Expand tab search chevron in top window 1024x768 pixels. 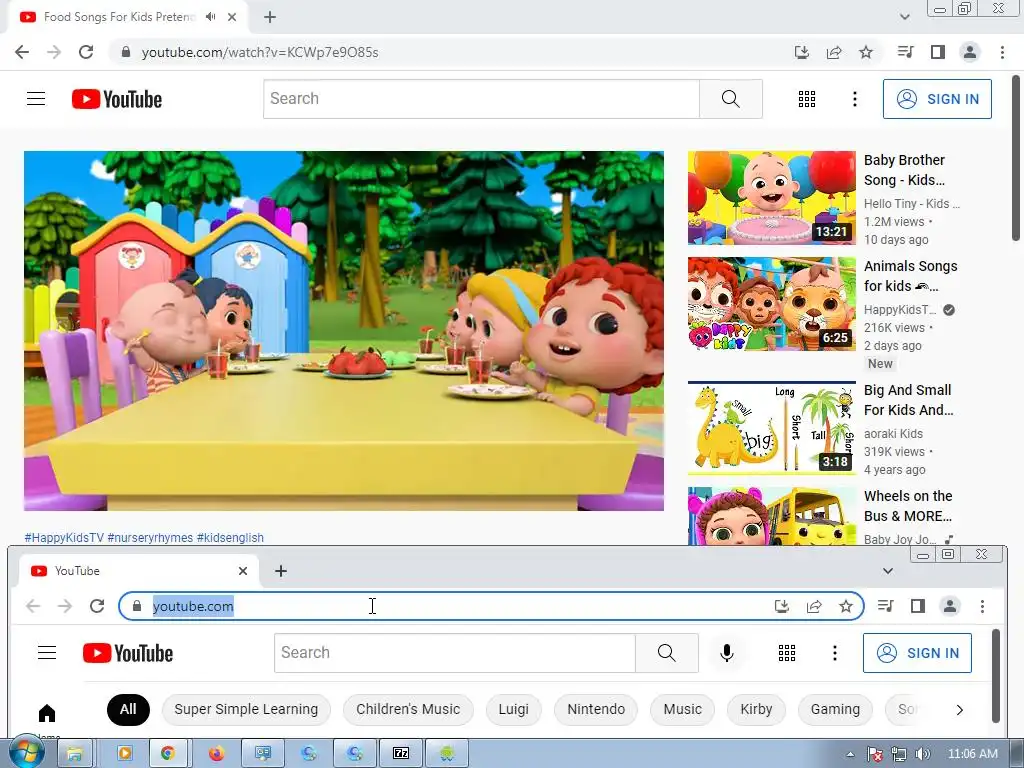(904, 17)
